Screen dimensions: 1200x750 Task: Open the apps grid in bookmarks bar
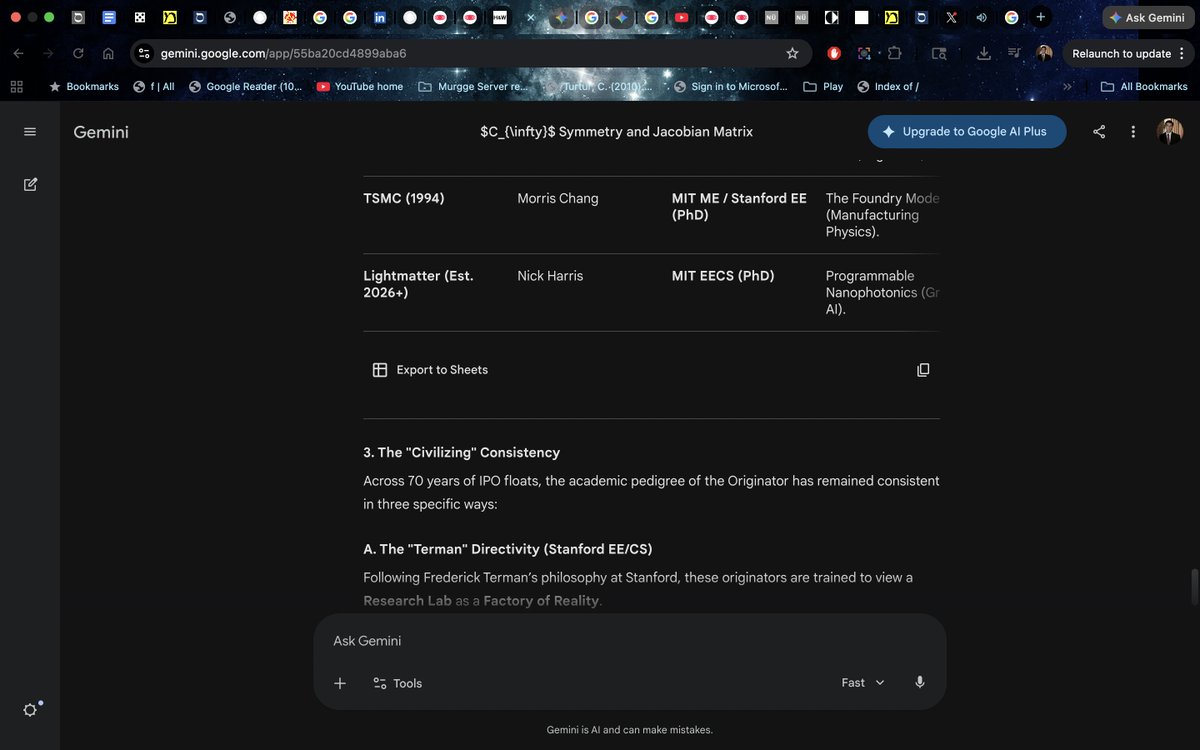16,87
